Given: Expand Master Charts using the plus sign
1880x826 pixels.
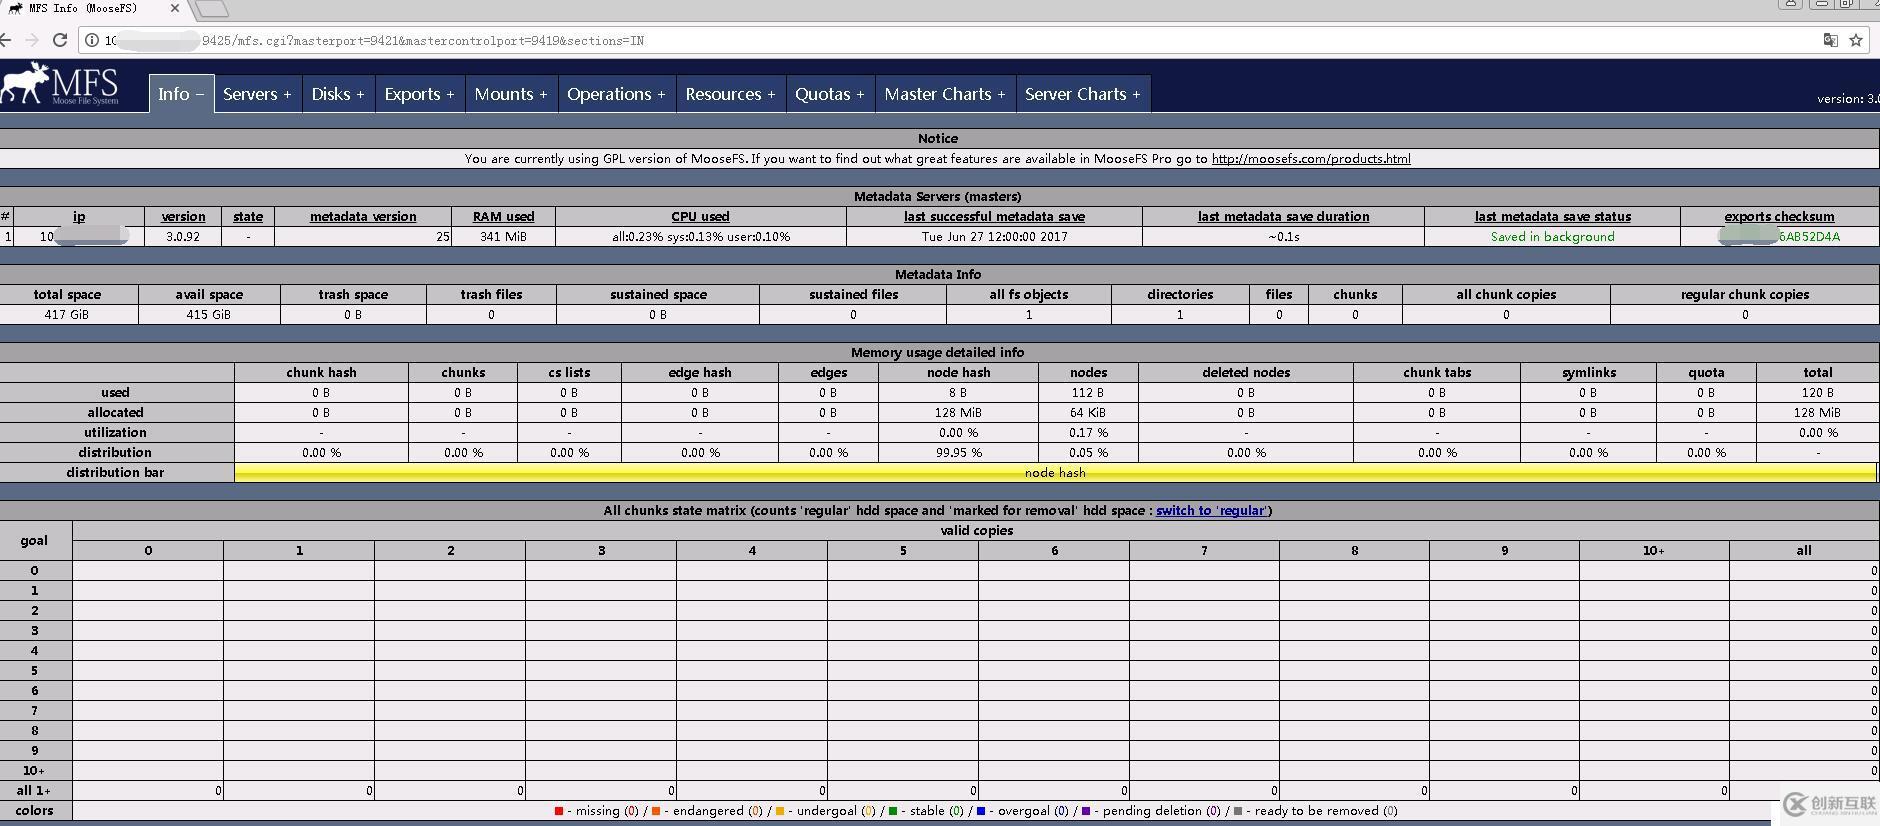Looking at the screenshot, I should coord(1001,94).
